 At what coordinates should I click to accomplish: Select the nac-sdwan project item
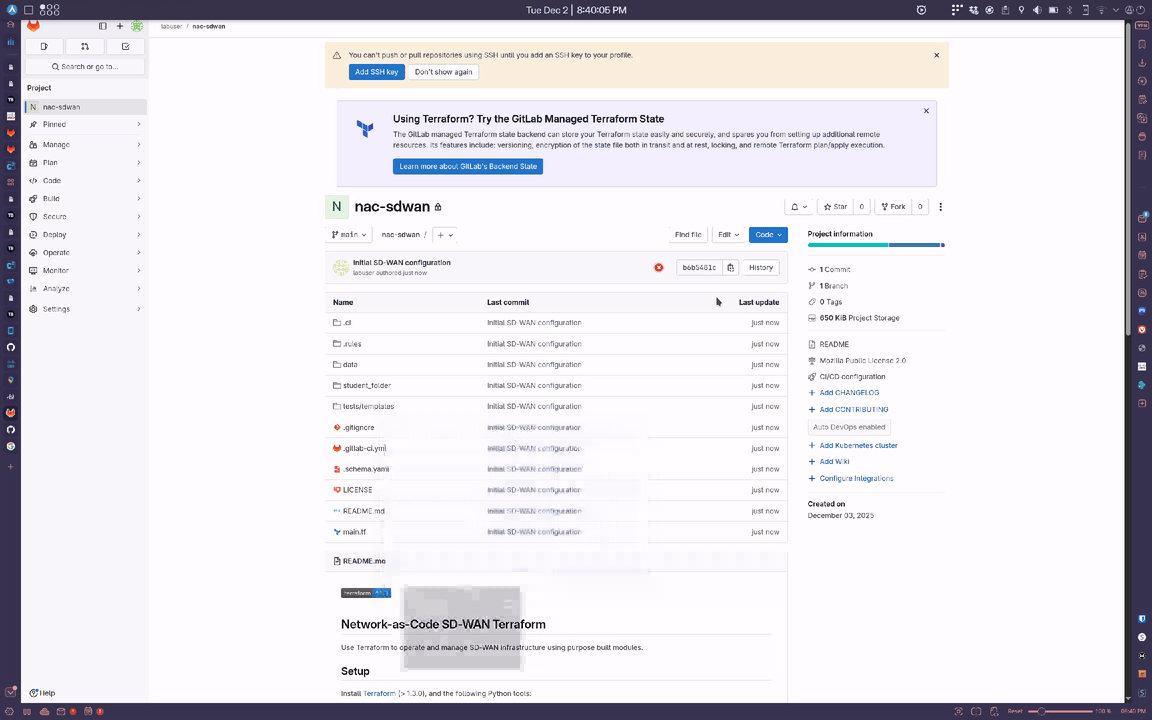coord(85,107)
